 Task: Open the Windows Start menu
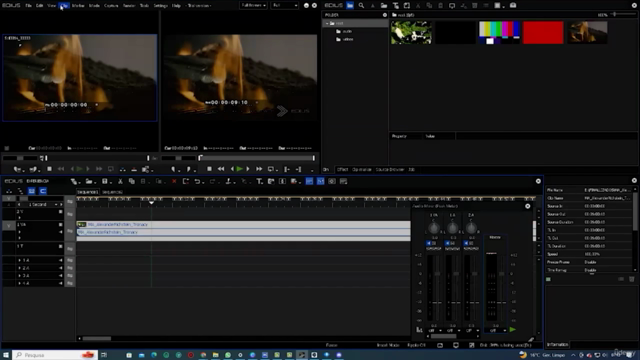coord(6,355)
